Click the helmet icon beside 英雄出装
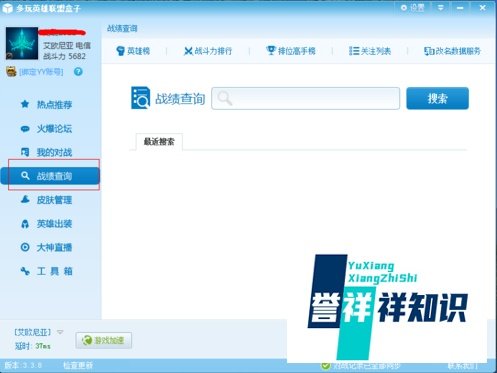 pyautogui.click(x=25, y=224)
